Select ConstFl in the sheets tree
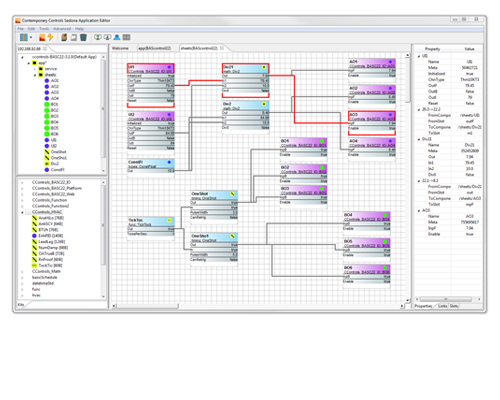 pyautogui.click(x=58, y=170)
